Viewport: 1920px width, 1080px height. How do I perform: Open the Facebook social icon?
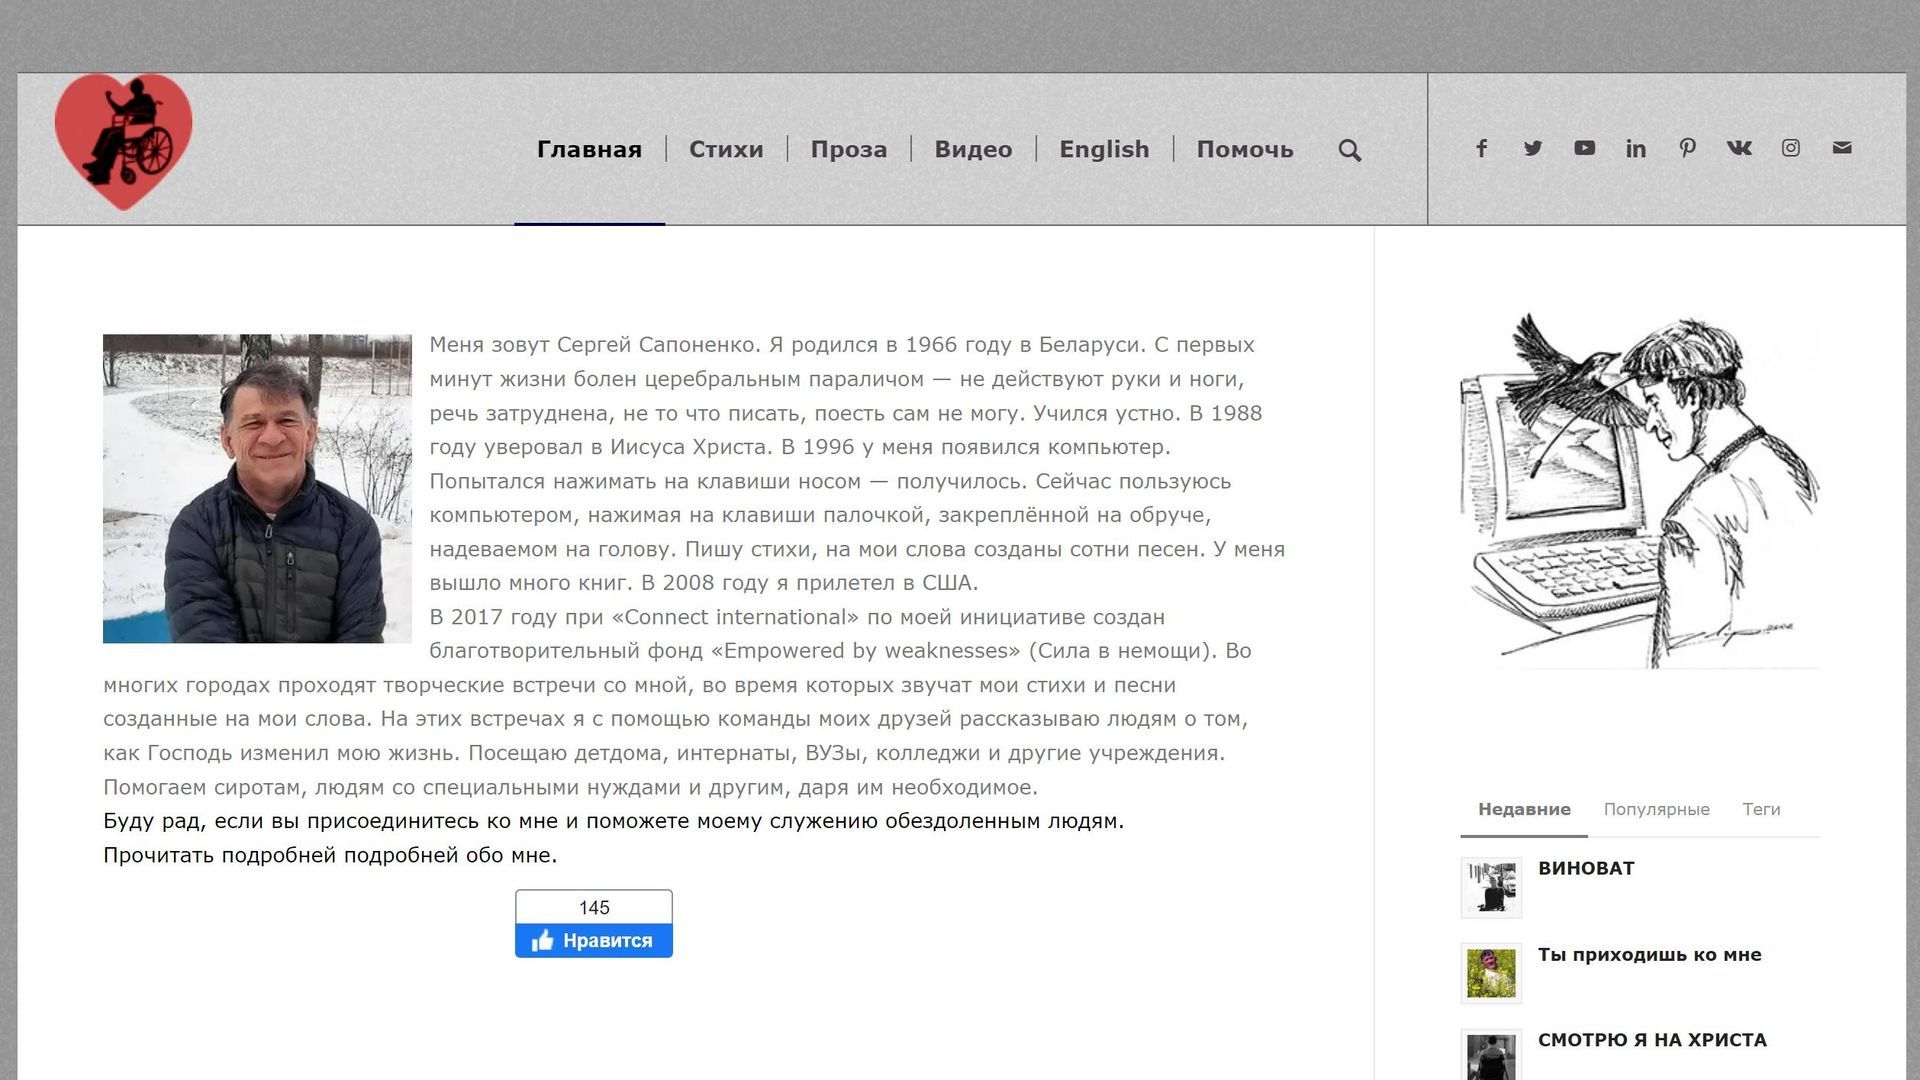[x=1481, y=148]
